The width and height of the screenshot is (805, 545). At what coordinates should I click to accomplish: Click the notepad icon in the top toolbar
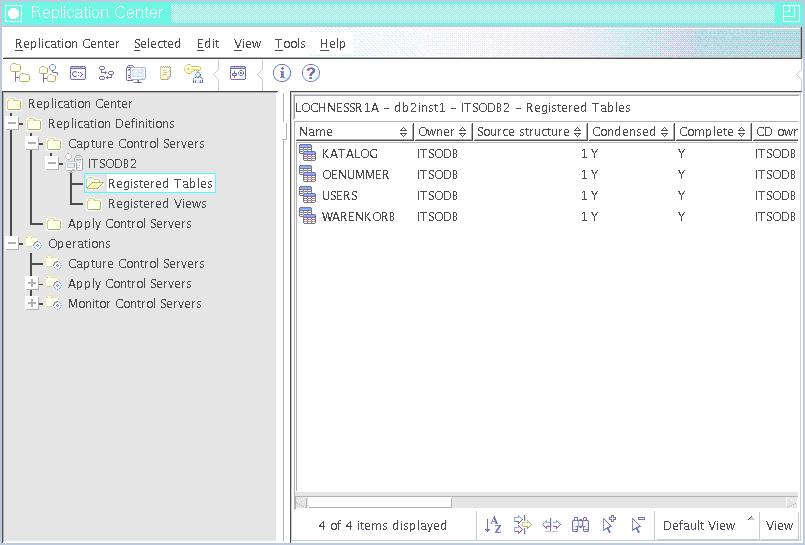click(x=165, y=73)
